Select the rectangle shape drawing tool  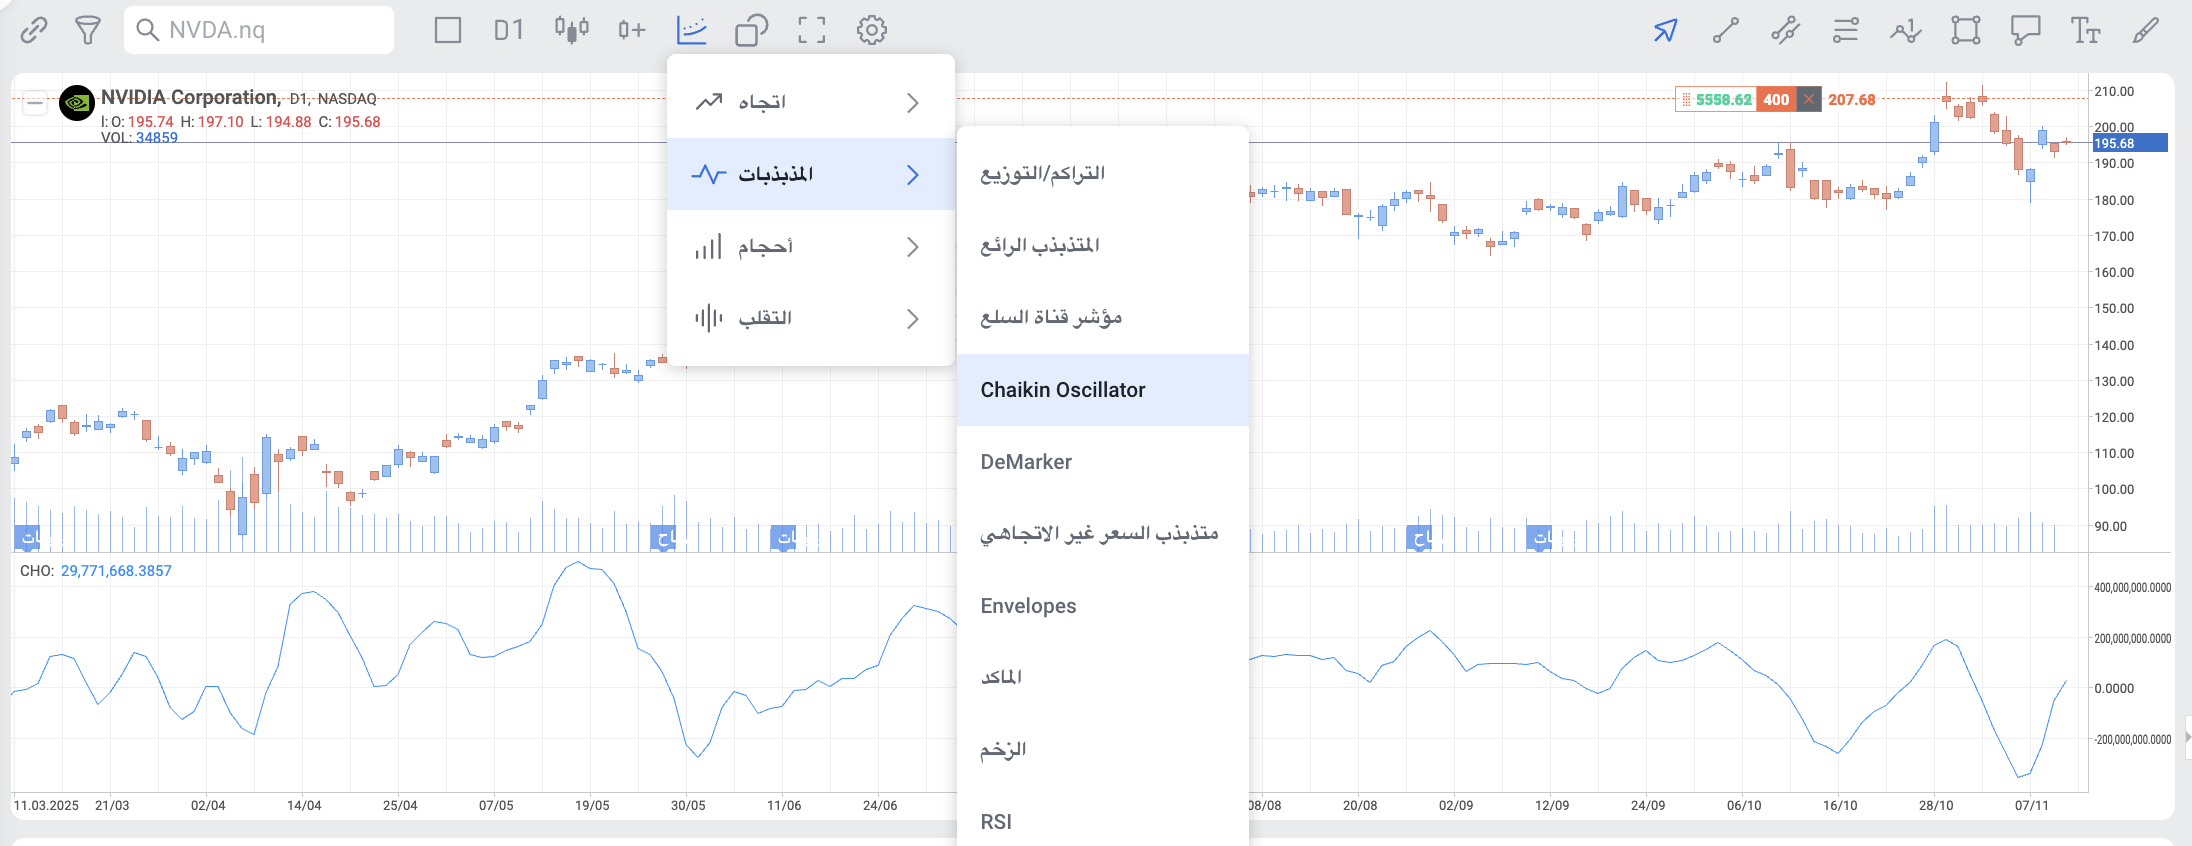(x=1966, y=30)
